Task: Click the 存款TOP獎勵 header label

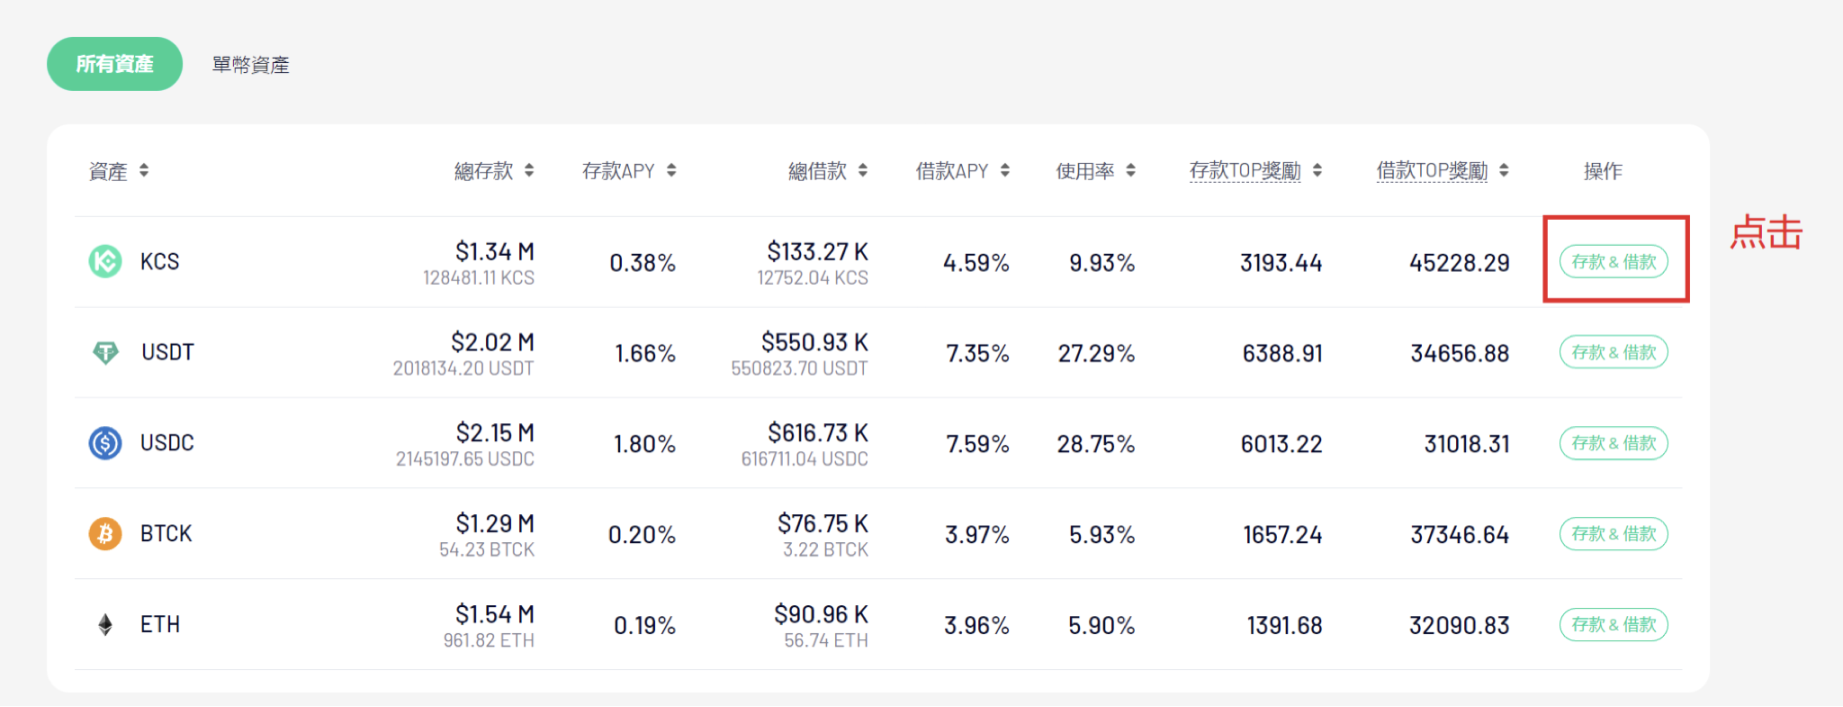Action: [x=1245, y=171]
